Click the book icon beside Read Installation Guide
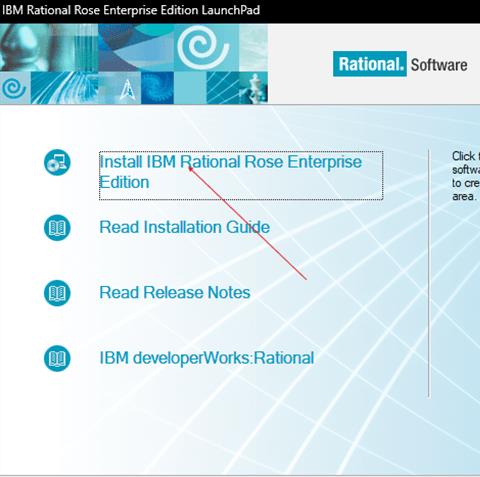Image resolution: width=480 pixels, height=477 pixels. (x=57, y=228)
